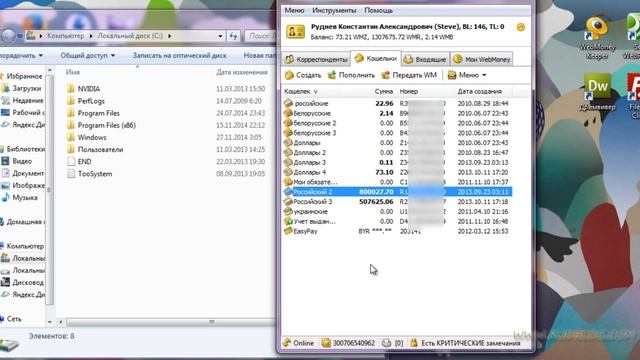
Task: Select the TooSystem file in Explorer
Action: tap(89, 174)
